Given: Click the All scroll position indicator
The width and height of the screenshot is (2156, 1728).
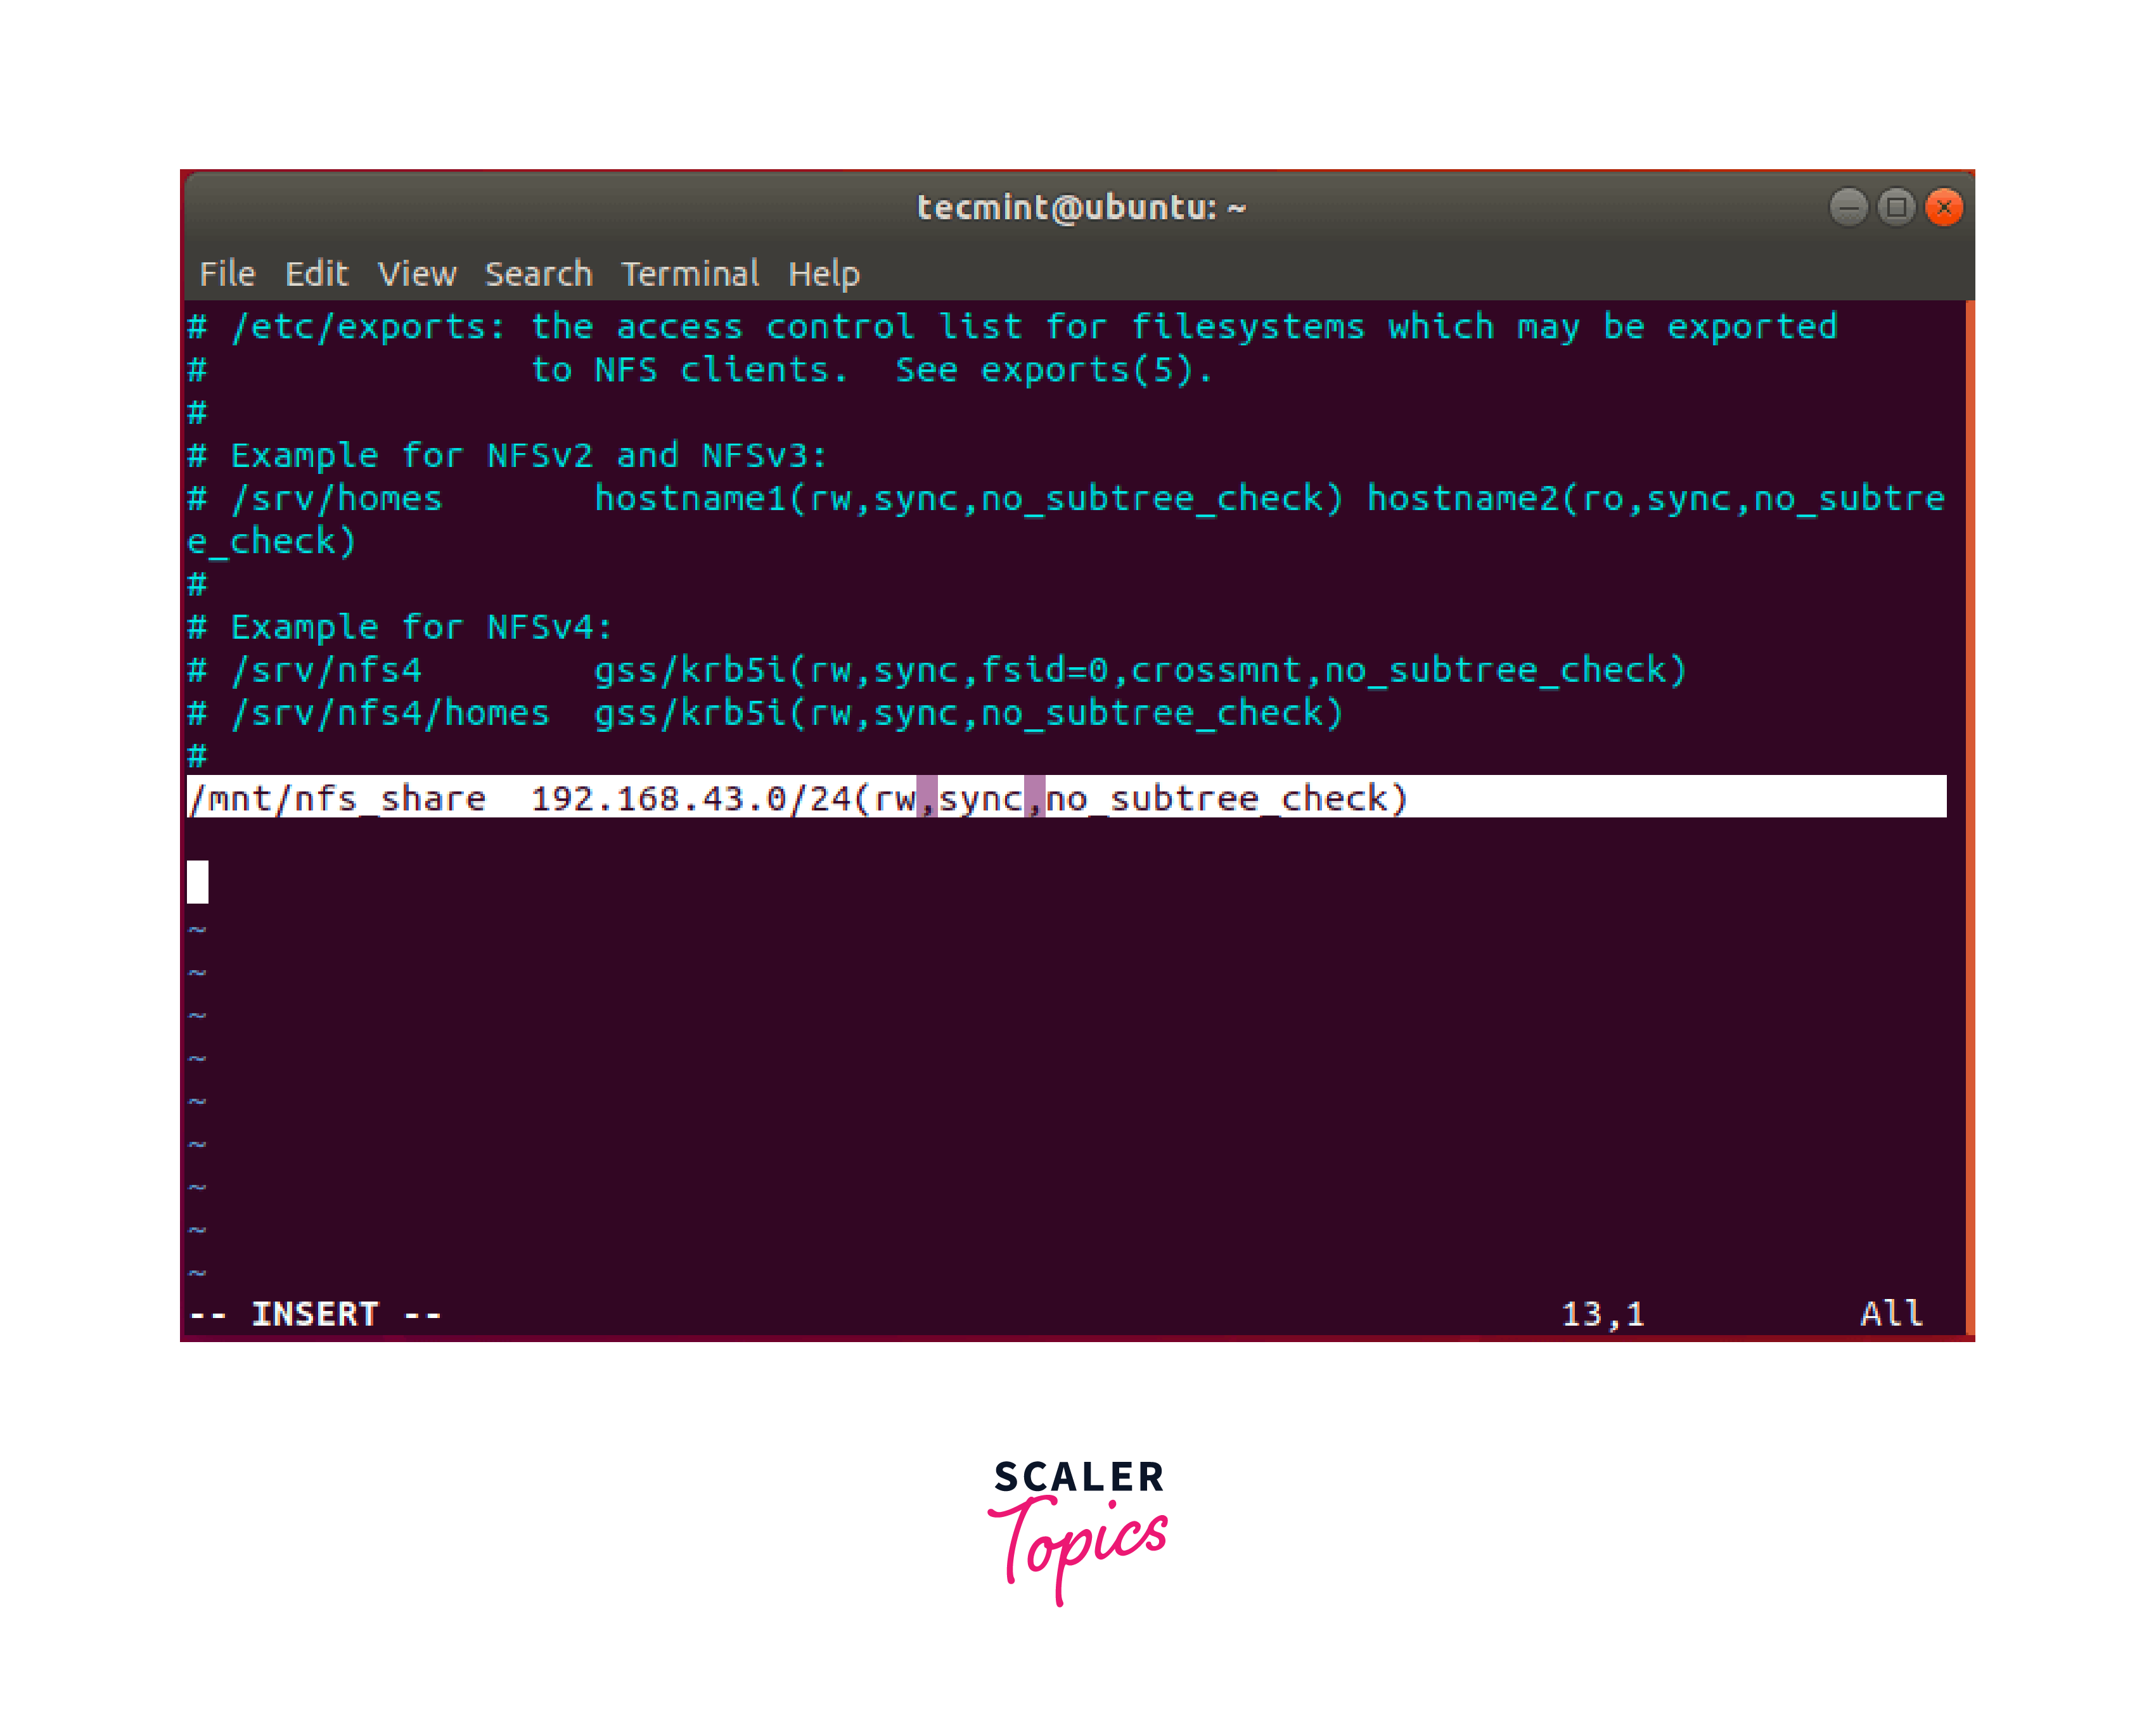Looking at the screenshot, I should (x=1891, y=1313).
